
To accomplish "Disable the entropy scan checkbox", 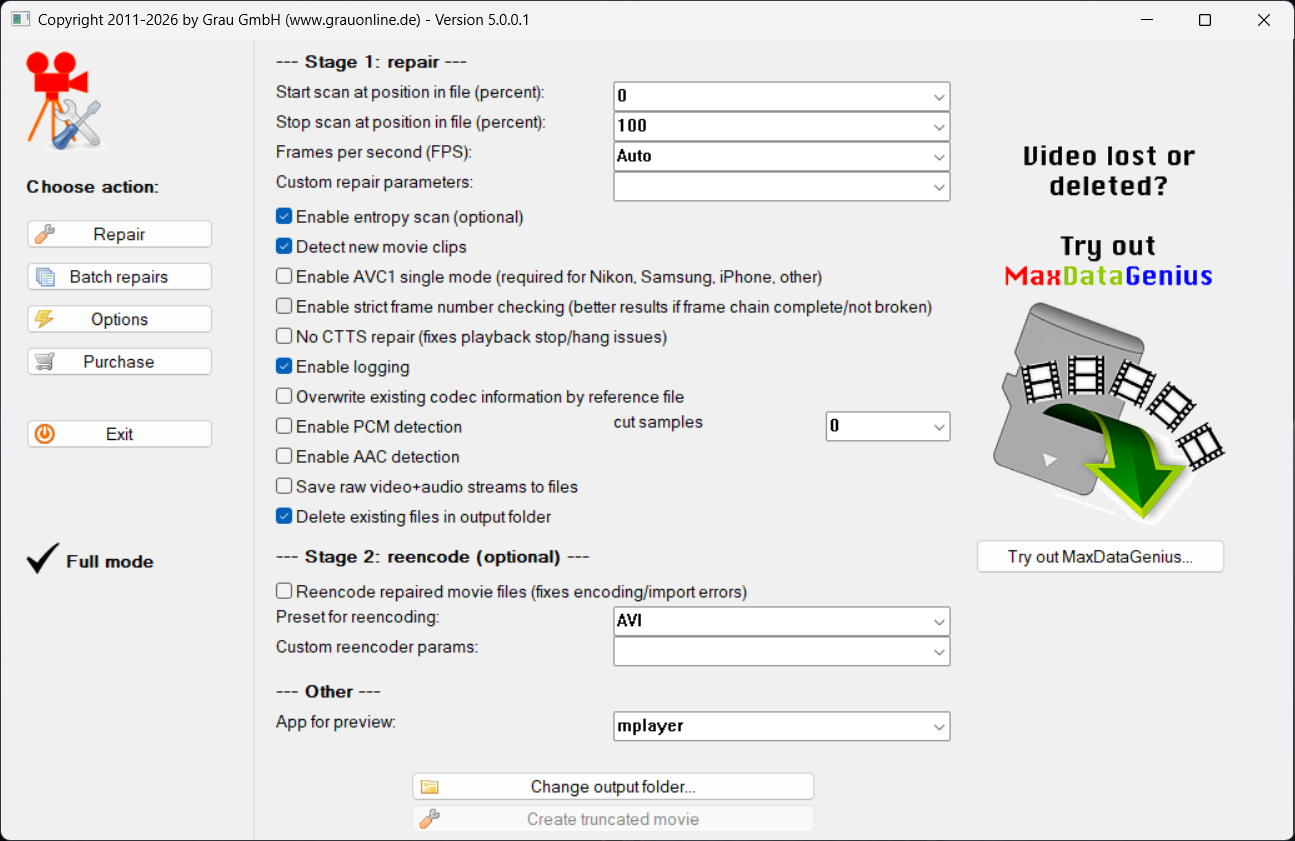I will tap(284, 217).
